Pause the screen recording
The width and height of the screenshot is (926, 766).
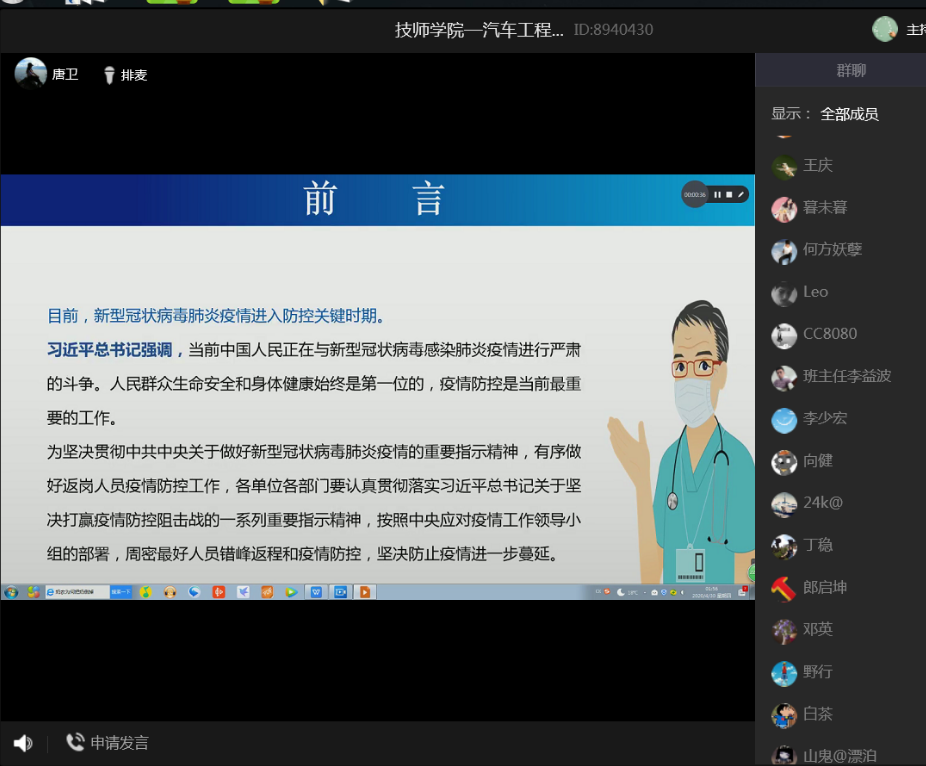[717, 194]
